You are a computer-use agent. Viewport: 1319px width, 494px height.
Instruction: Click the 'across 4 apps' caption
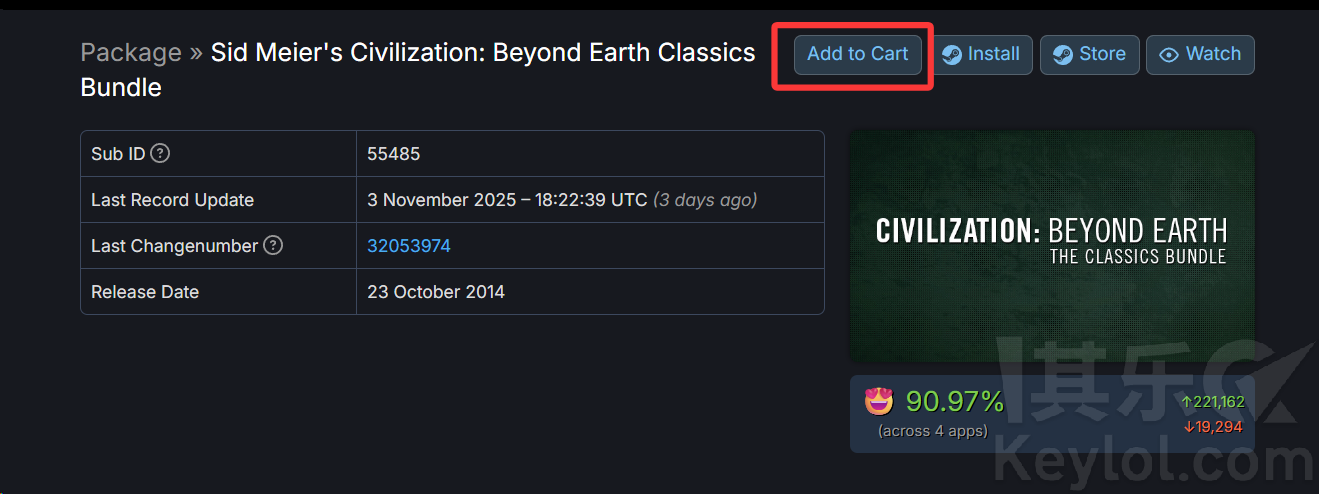(x=932, y=431)
